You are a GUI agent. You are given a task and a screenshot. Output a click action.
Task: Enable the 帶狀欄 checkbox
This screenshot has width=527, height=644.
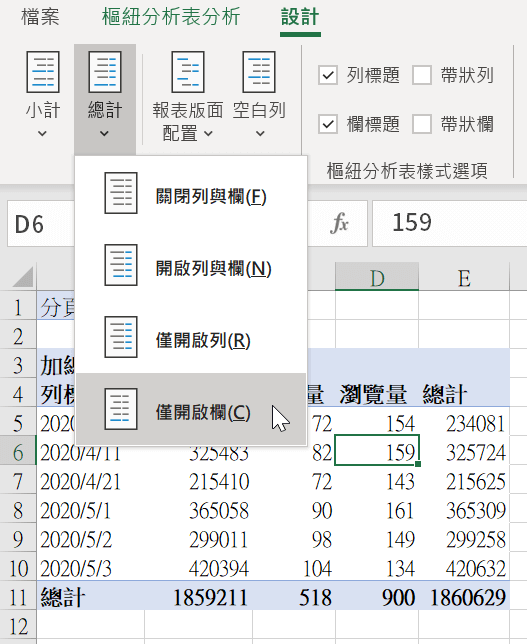422,124
